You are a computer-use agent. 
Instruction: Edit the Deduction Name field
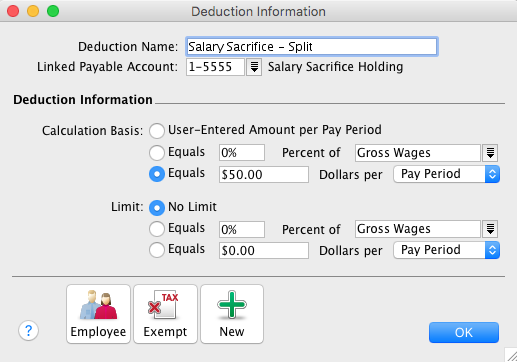click(311, 47)
